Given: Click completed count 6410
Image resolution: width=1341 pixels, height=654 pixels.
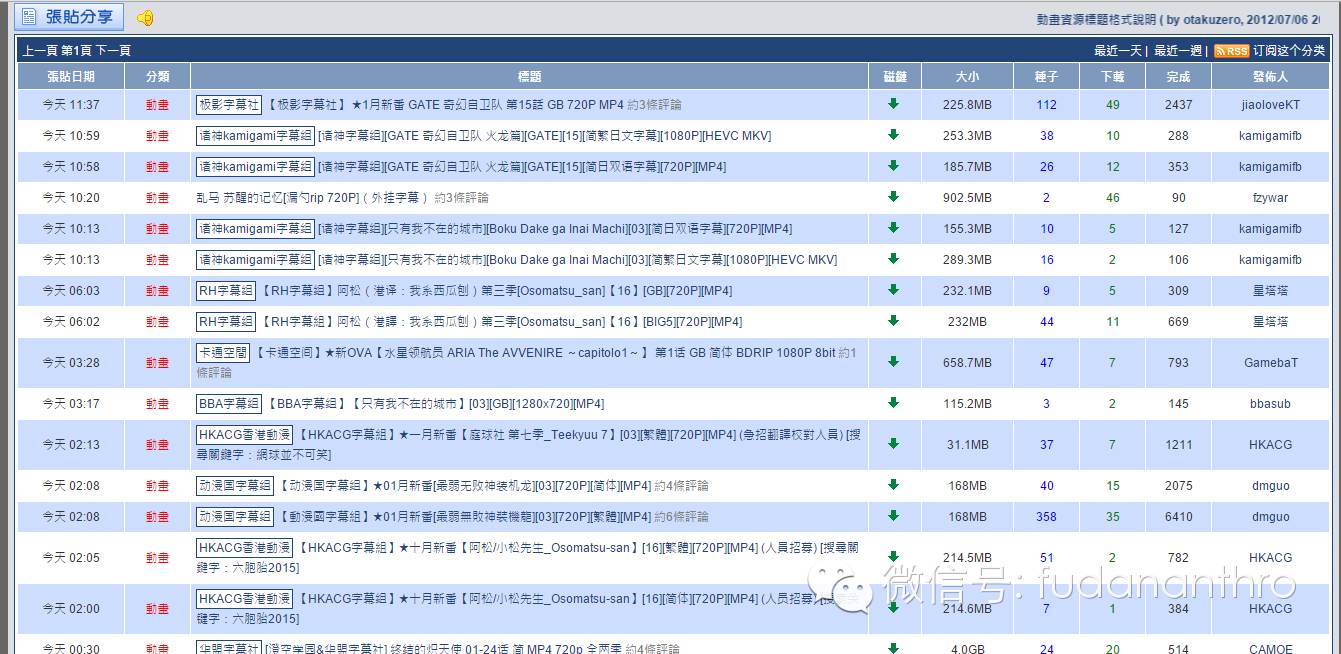Looking at the screenshot, I should click(1178, 516).
